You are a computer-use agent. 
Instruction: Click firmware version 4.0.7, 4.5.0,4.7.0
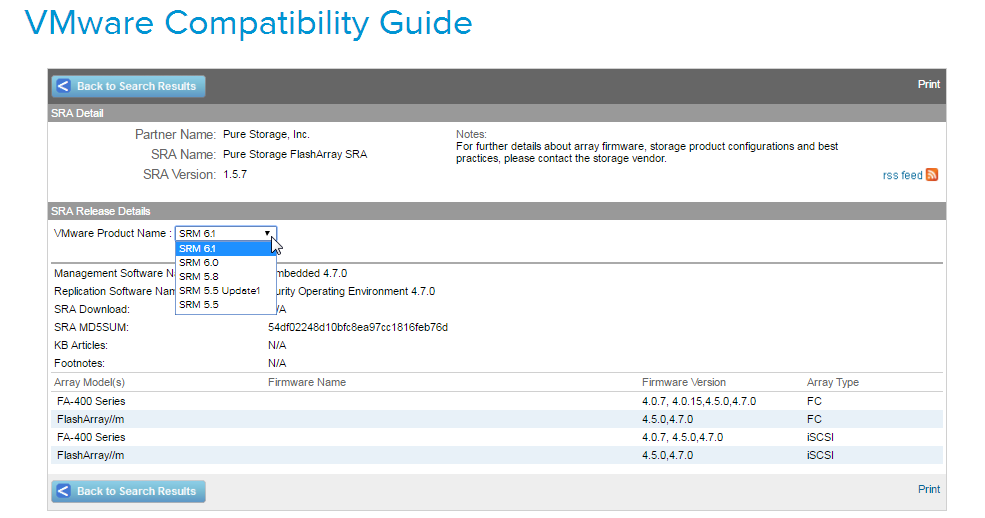(682, 437)
